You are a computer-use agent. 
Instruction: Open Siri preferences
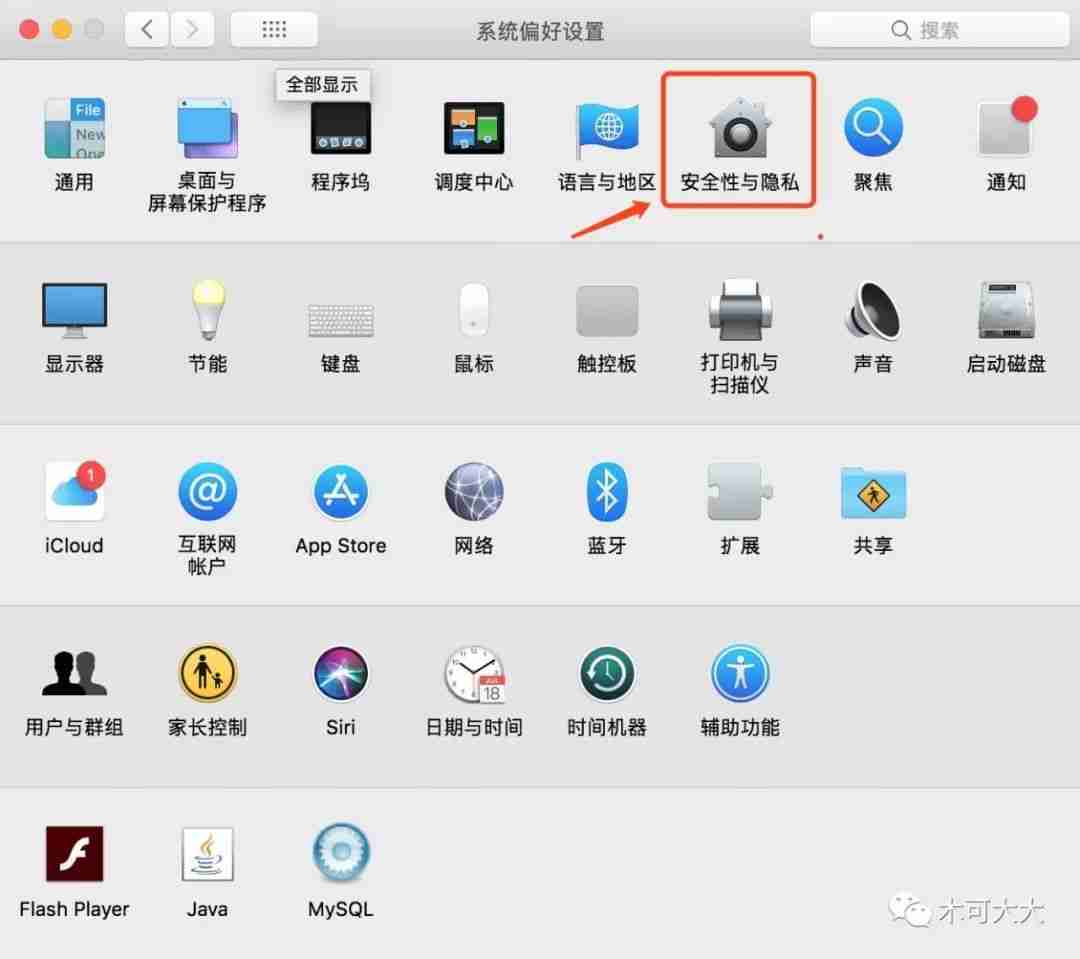click(x=340, y=673)
